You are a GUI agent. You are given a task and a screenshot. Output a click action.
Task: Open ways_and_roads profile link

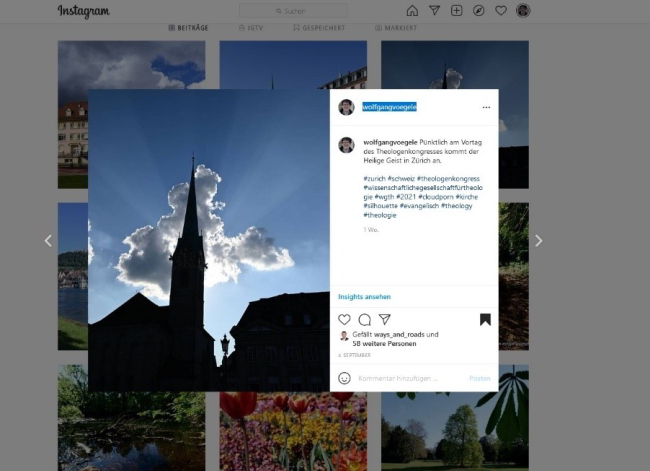399,334
